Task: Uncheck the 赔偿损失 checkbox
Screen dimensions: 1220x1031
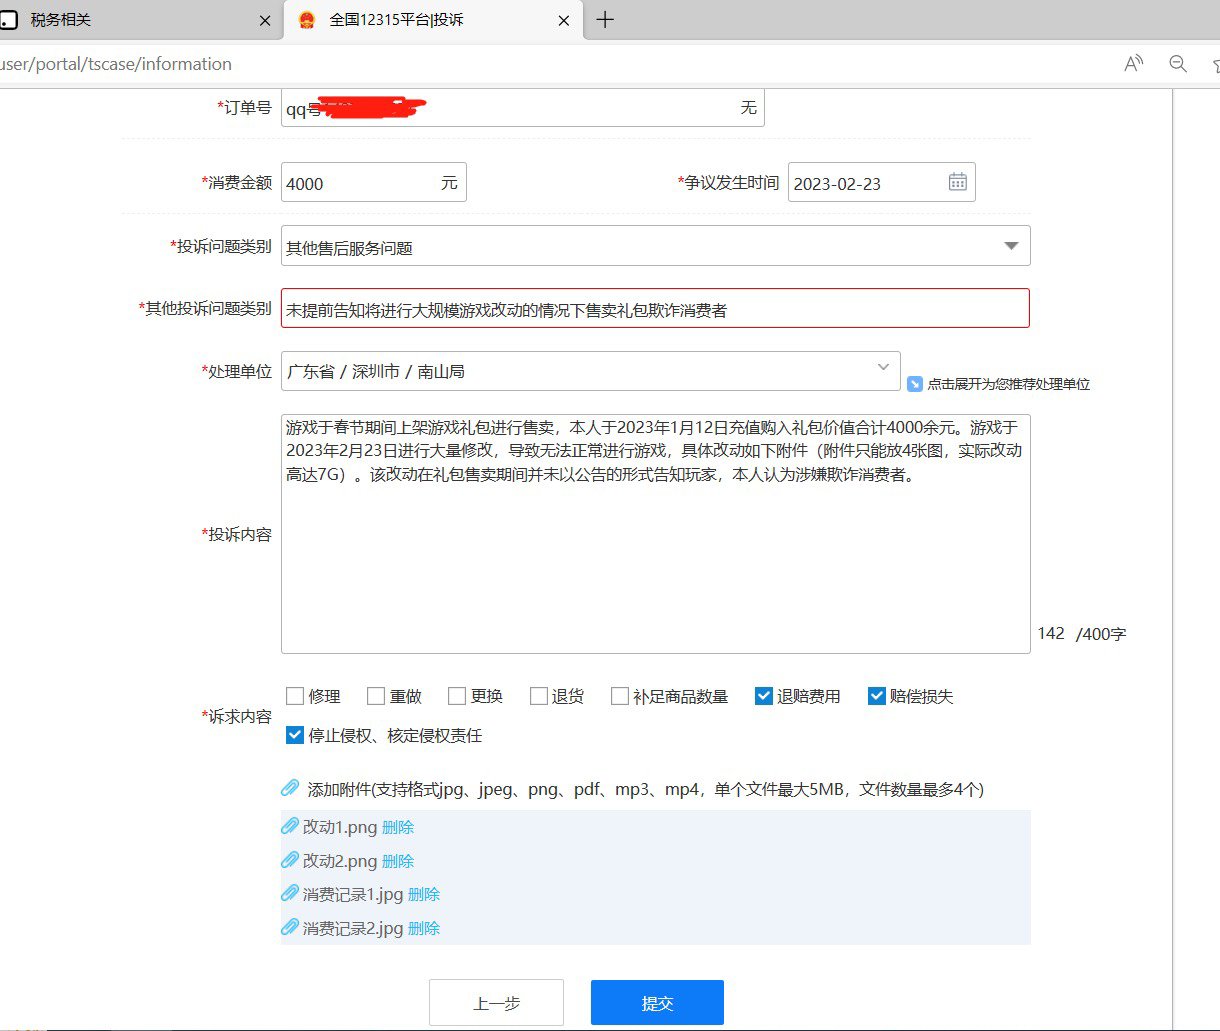Action: click(x=877, y=696)
